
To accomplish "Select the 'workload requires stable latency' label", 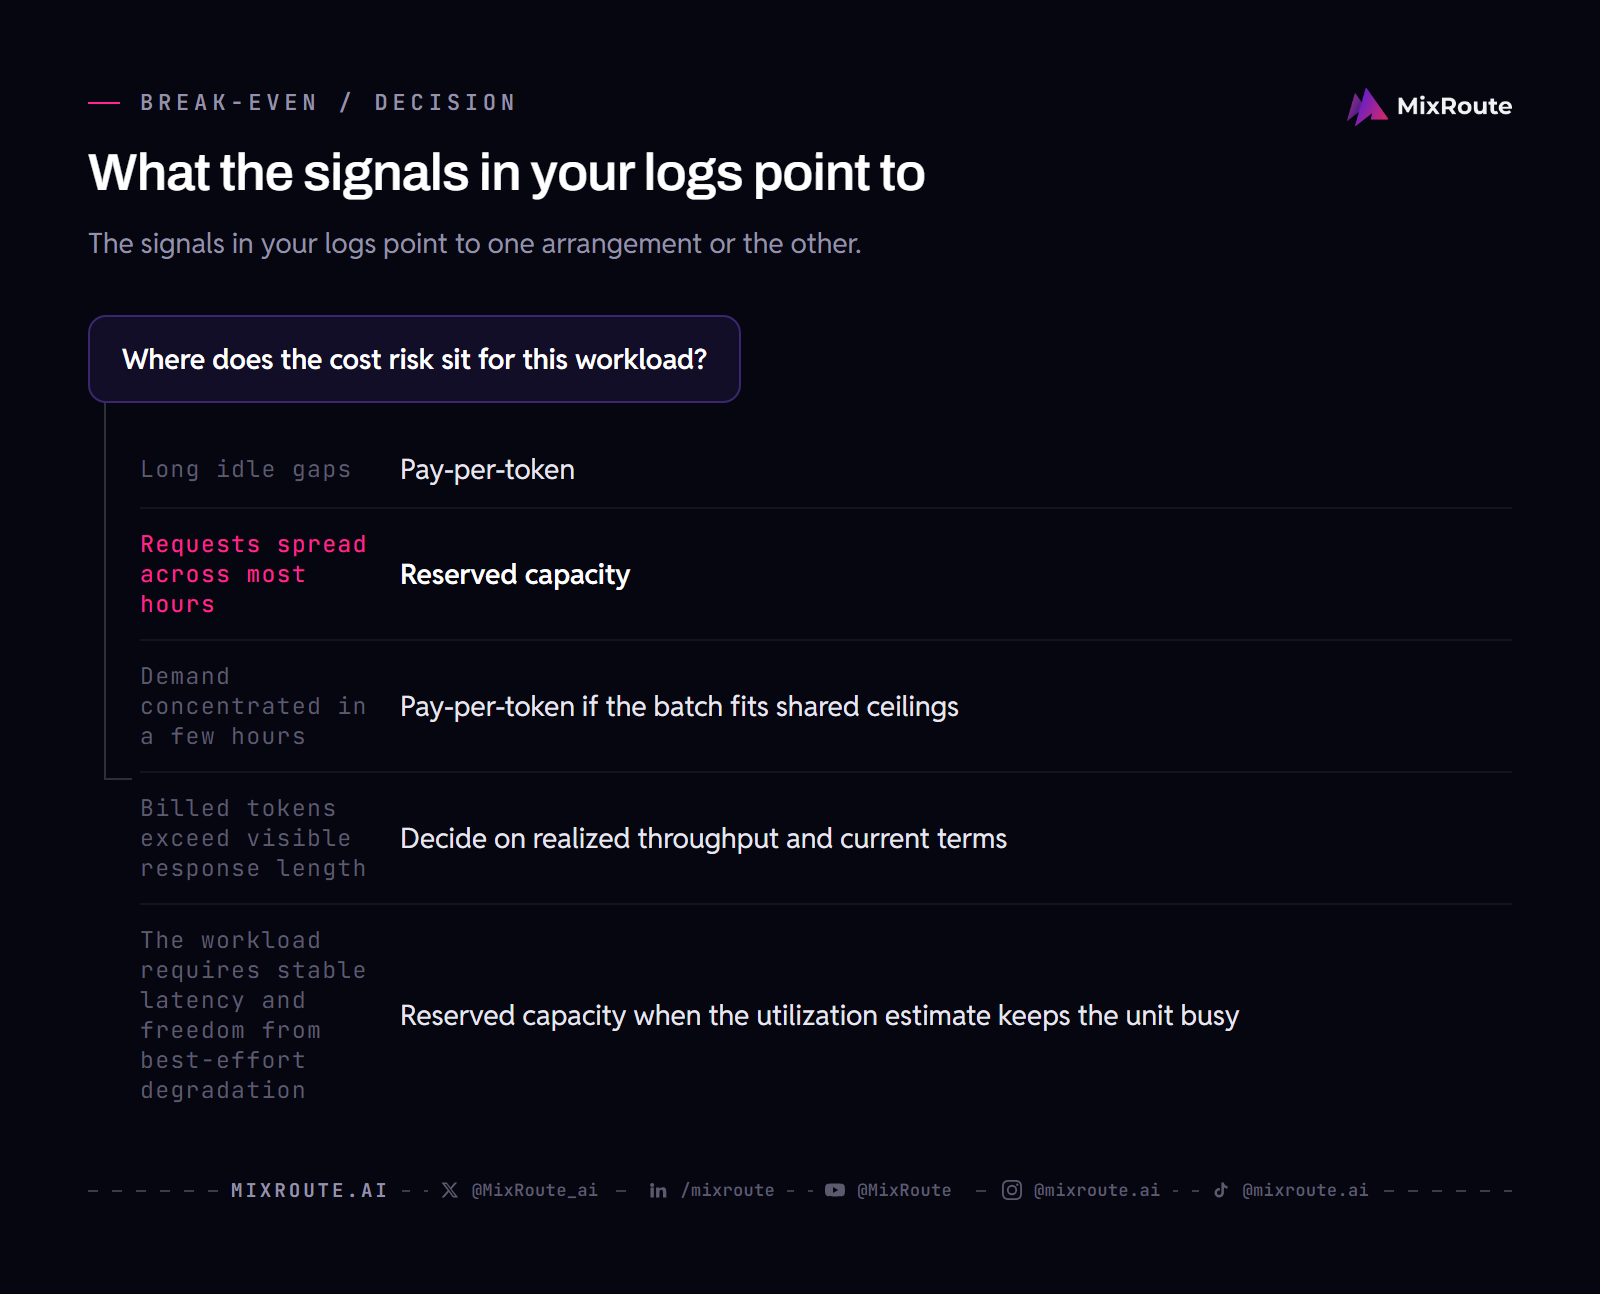I will pyautogui.click(x=253, y=1015).
